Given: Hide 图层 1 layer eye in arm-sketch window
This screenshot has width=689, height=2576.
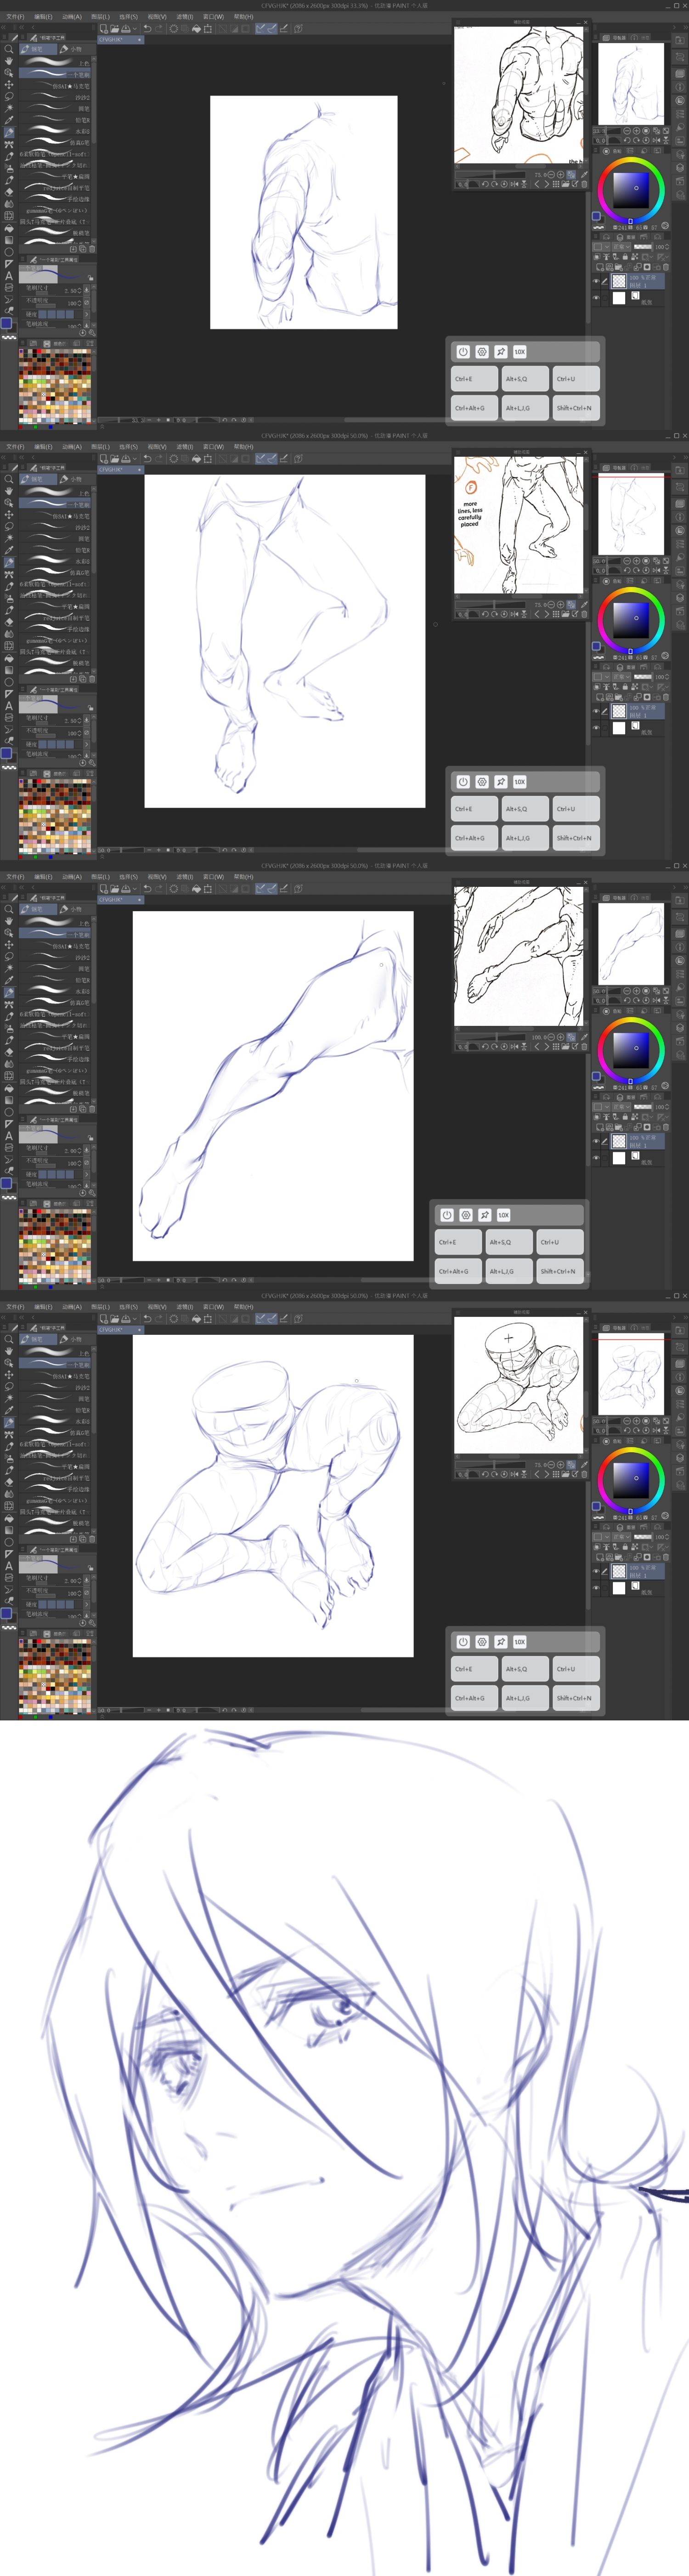Looking at the screenshot, I should (x=596, y=281).
